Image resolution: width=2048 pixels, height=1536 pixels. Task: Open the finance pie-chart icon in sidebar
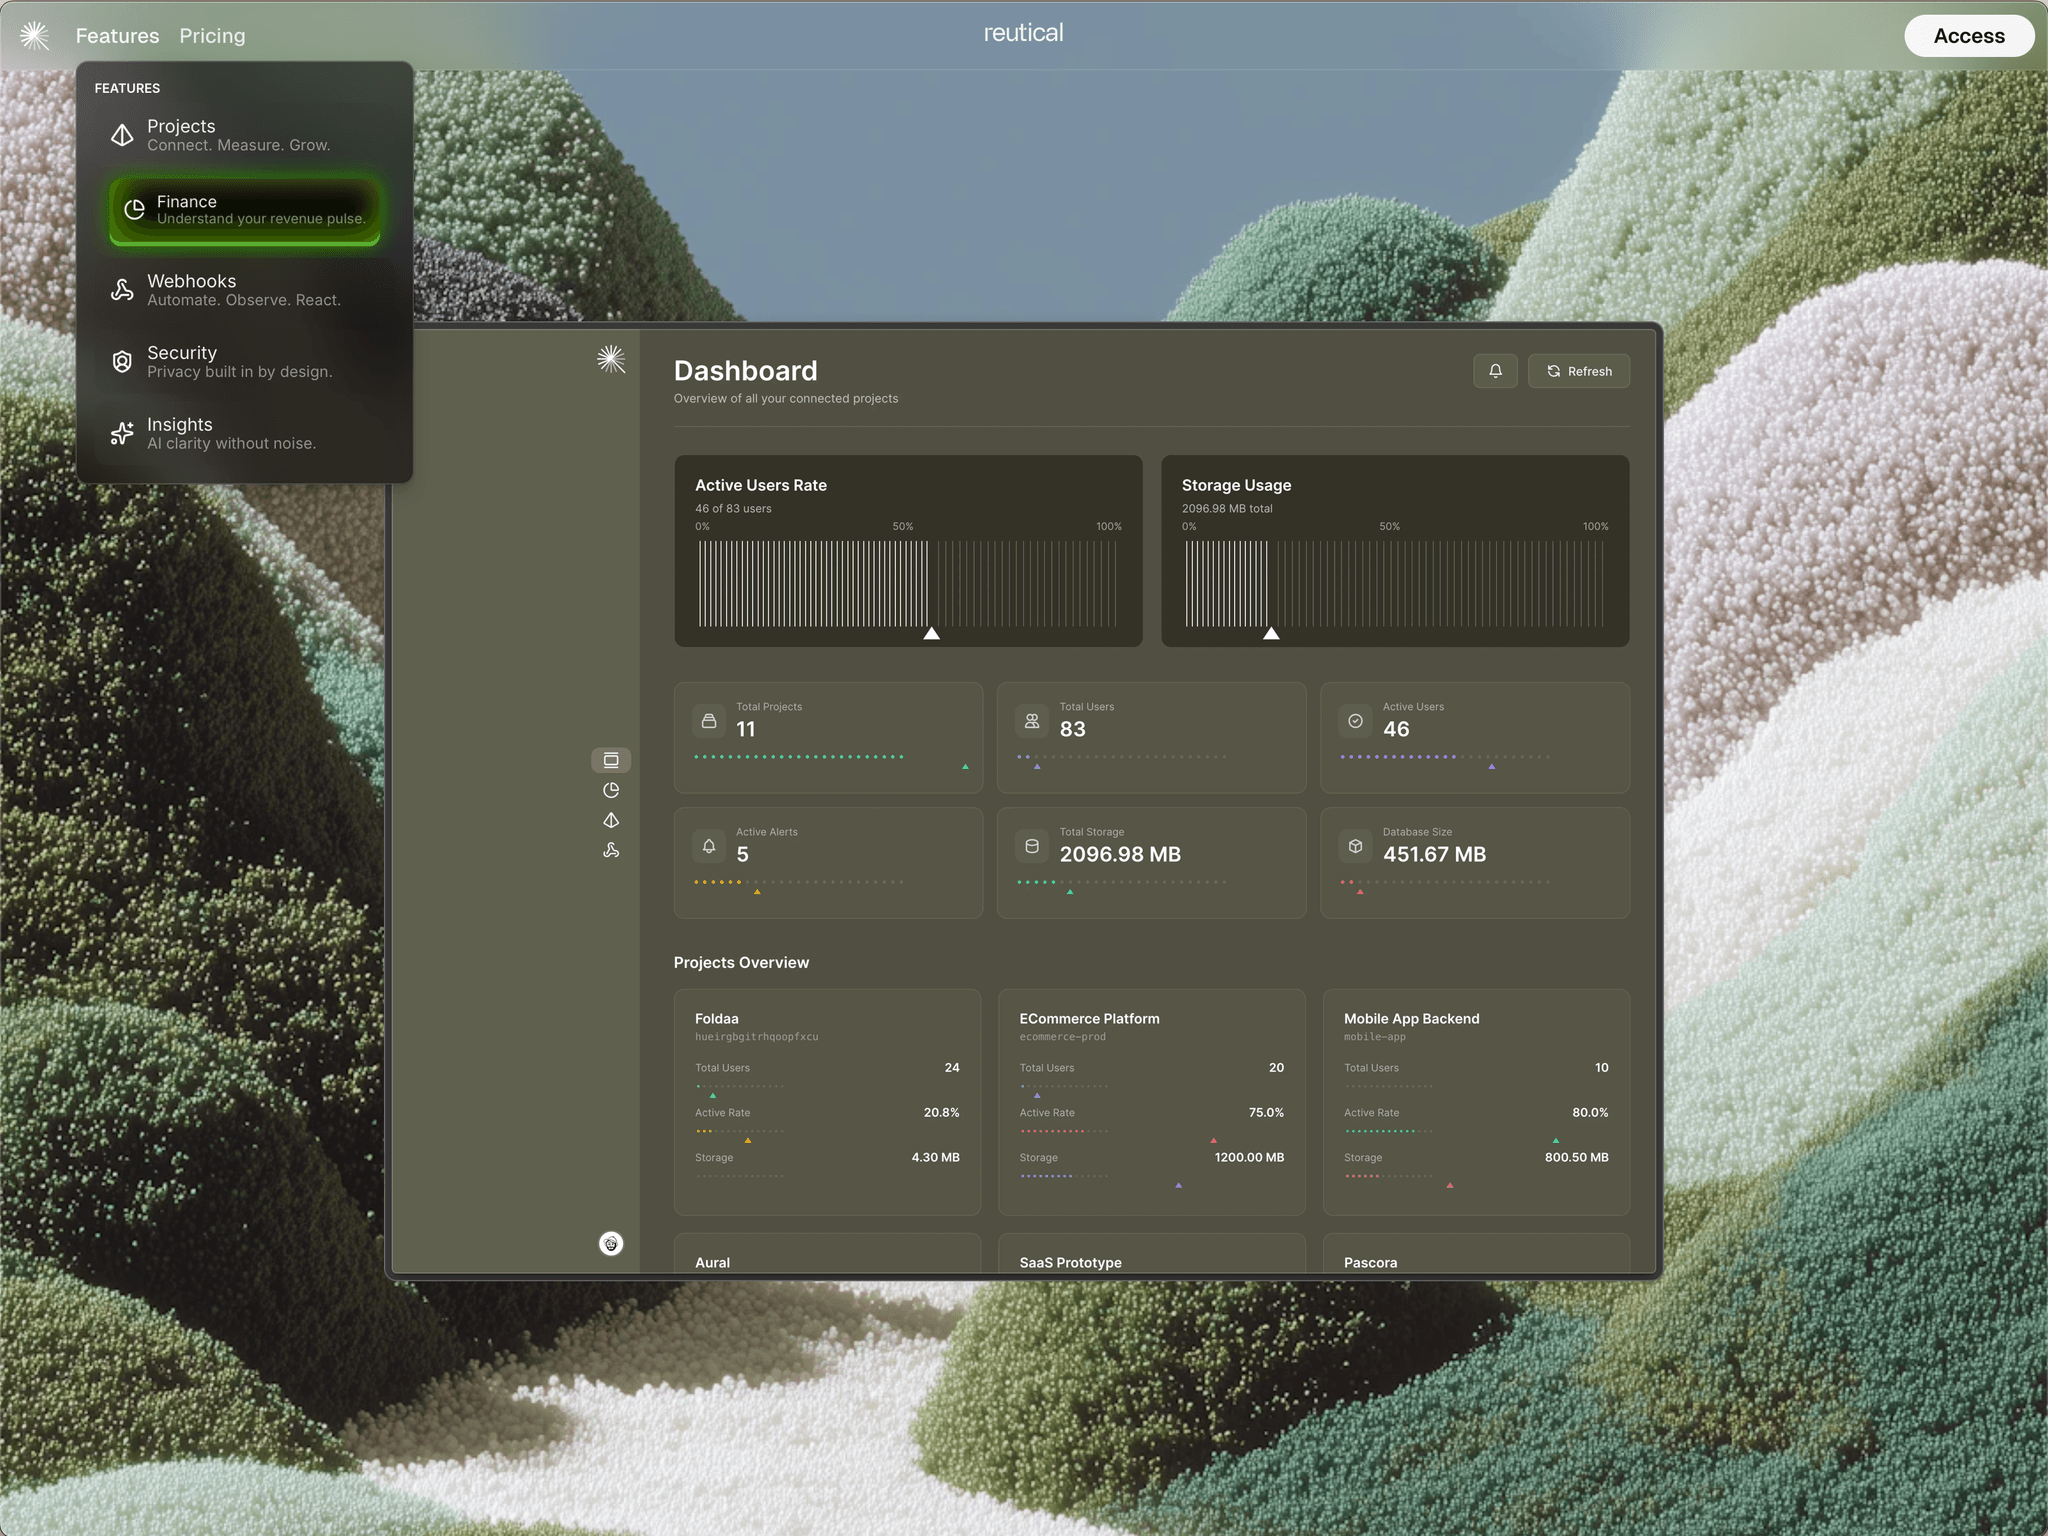[611, 790]
